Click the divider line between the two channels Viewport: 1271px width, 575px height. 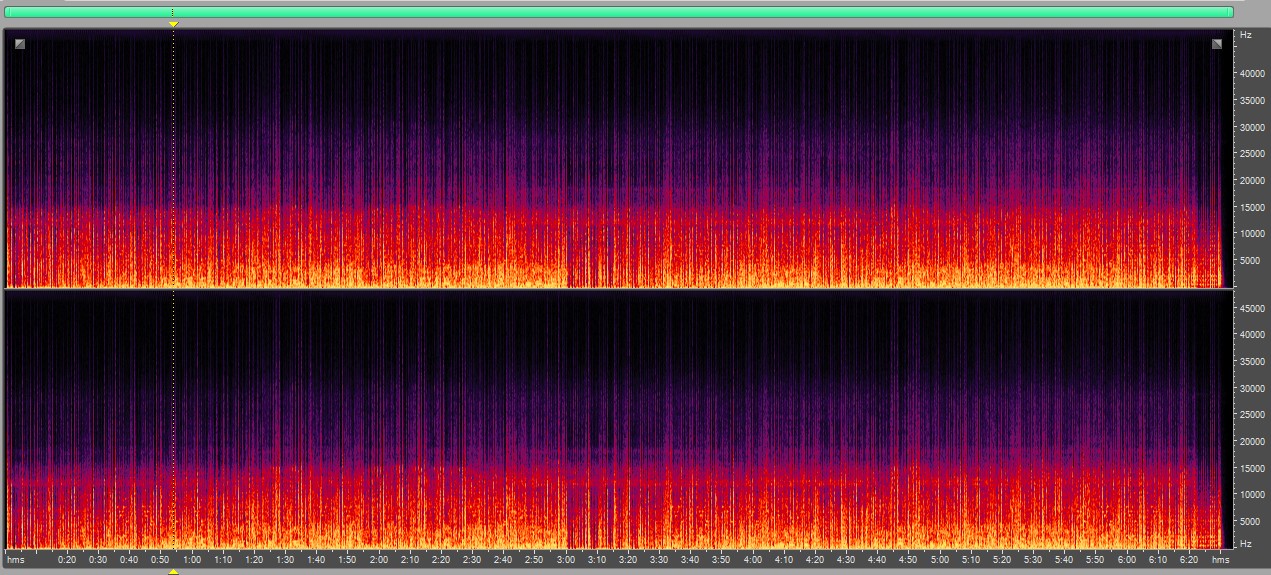point(618,289)
